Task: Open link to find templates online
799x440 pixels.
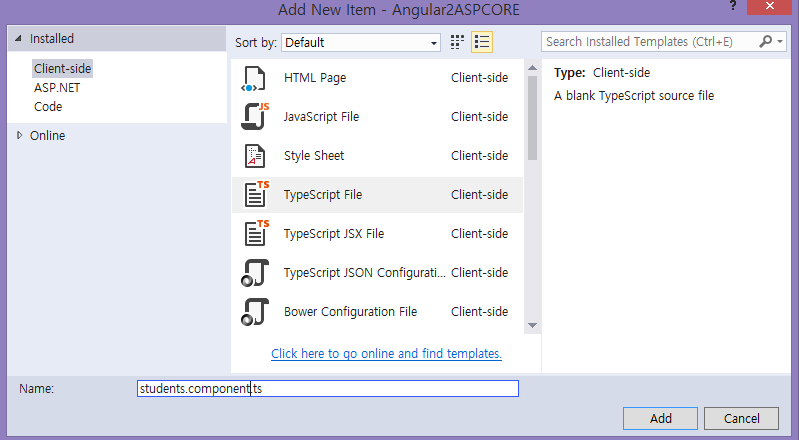Action: click(386, 353)
